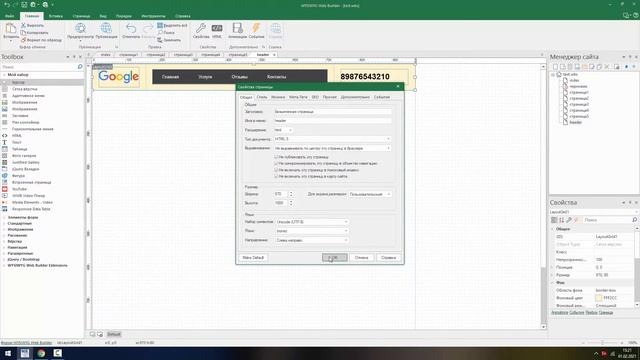Click the Вставить (Paste) ribbon icon
Screen dimensions: 640x360
tap(11, 31)
